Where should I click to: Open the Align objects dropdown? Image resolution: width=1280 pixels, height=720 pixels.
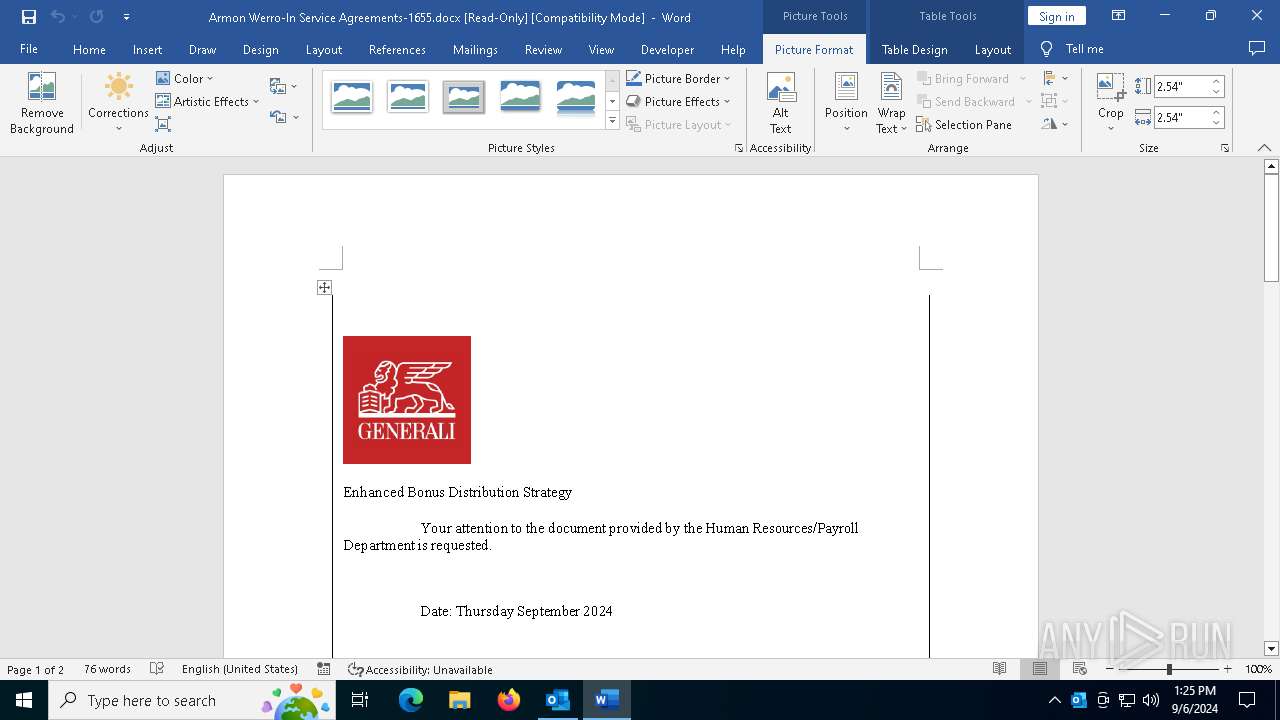pos(1054,78)
